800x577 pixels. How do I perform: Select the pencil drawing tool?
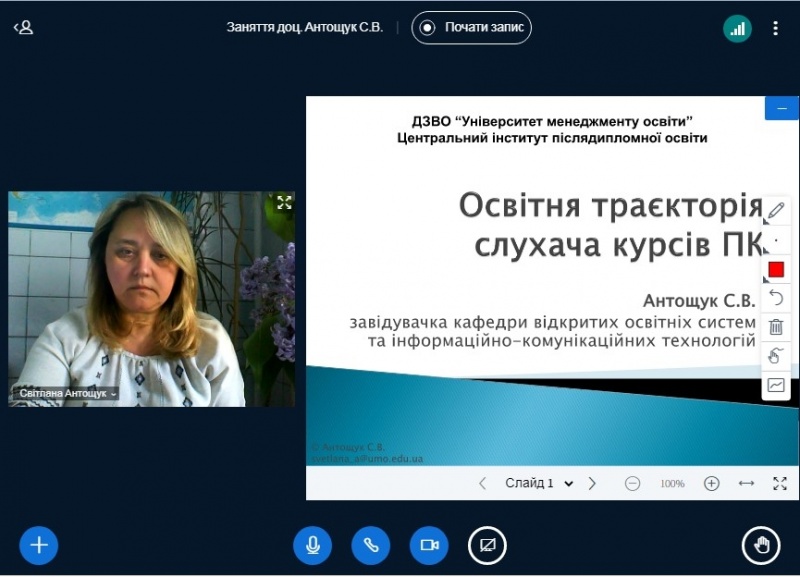[x=776, y=211]
